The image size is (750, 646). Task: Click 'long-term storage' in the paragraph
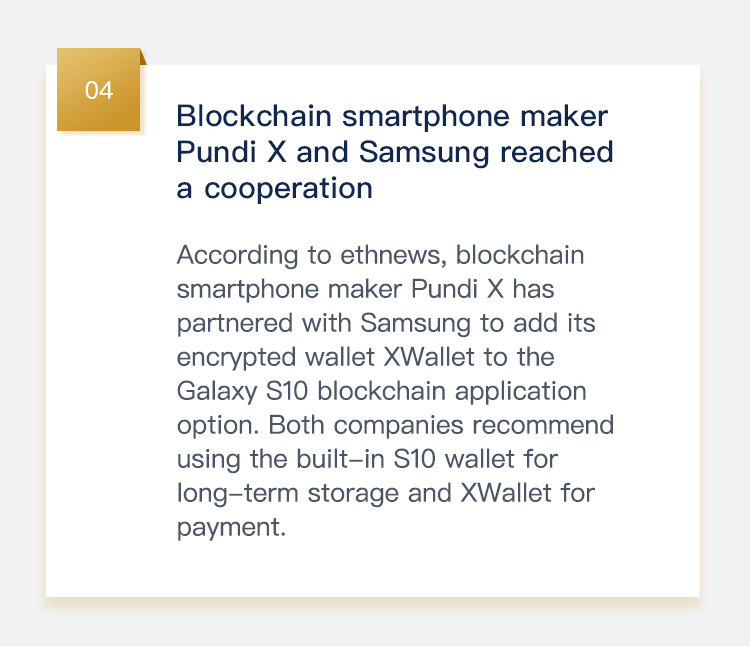coord(287,493)
